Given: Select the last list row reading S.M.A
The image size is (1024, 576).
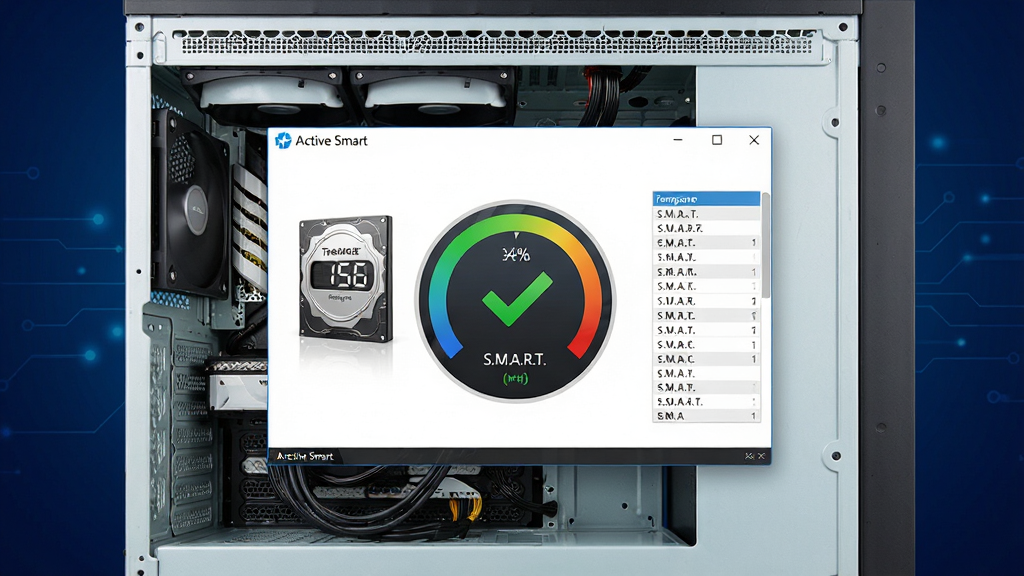Looking at the screenshot, I should click(706, 416).
